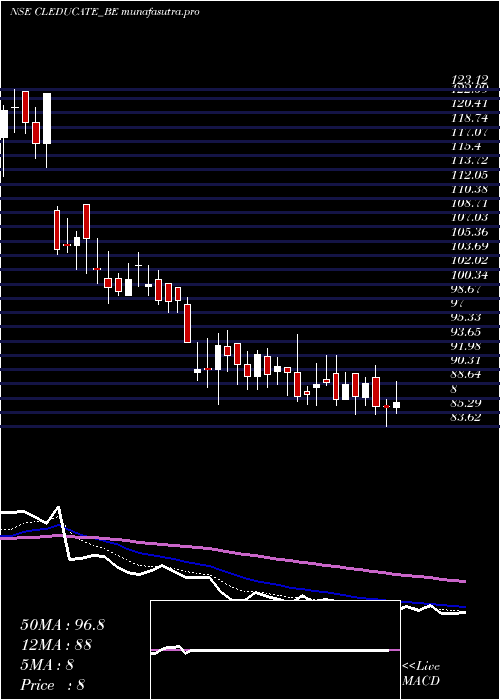Click the Price : 8 readout
The width and height of the screenshot is (500, 700).
(x=53, y=685)
